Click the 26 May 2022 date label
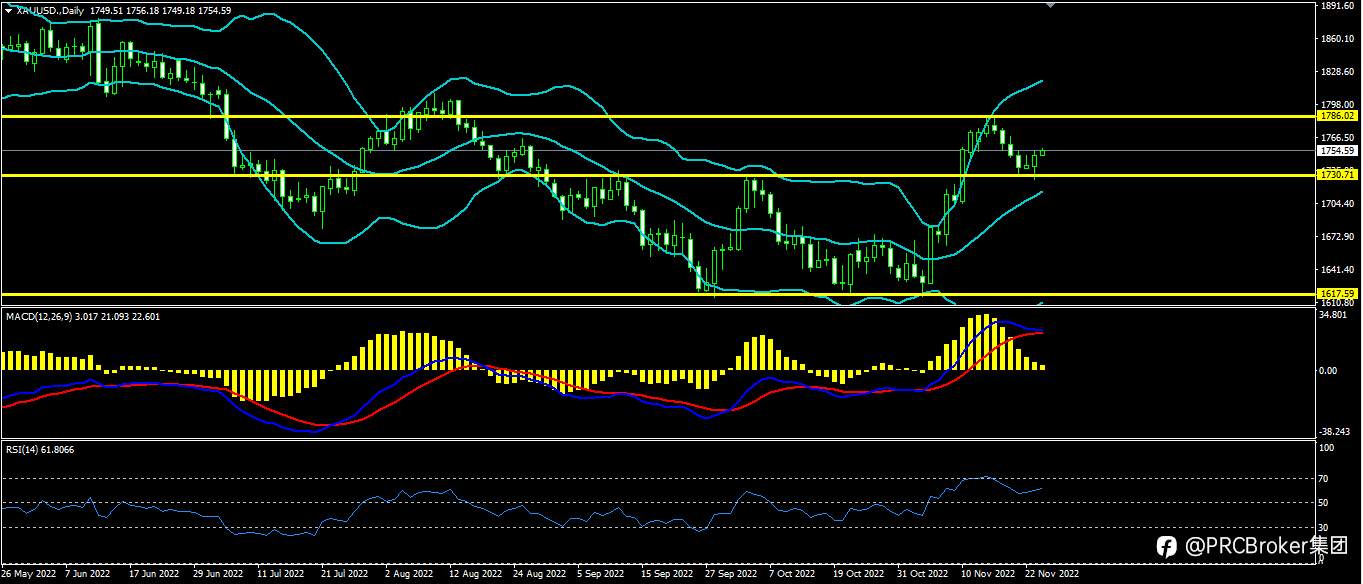 [26, 576]
